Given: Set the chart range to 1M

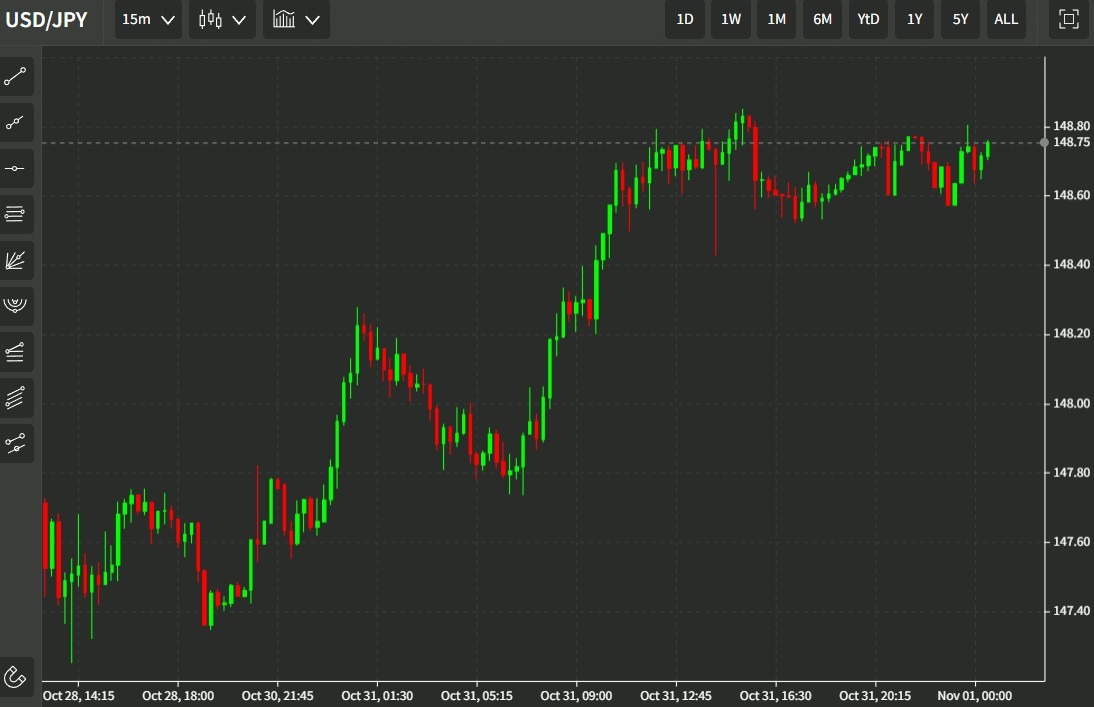Looking at the screenshot, I should (x=777, y=20).
